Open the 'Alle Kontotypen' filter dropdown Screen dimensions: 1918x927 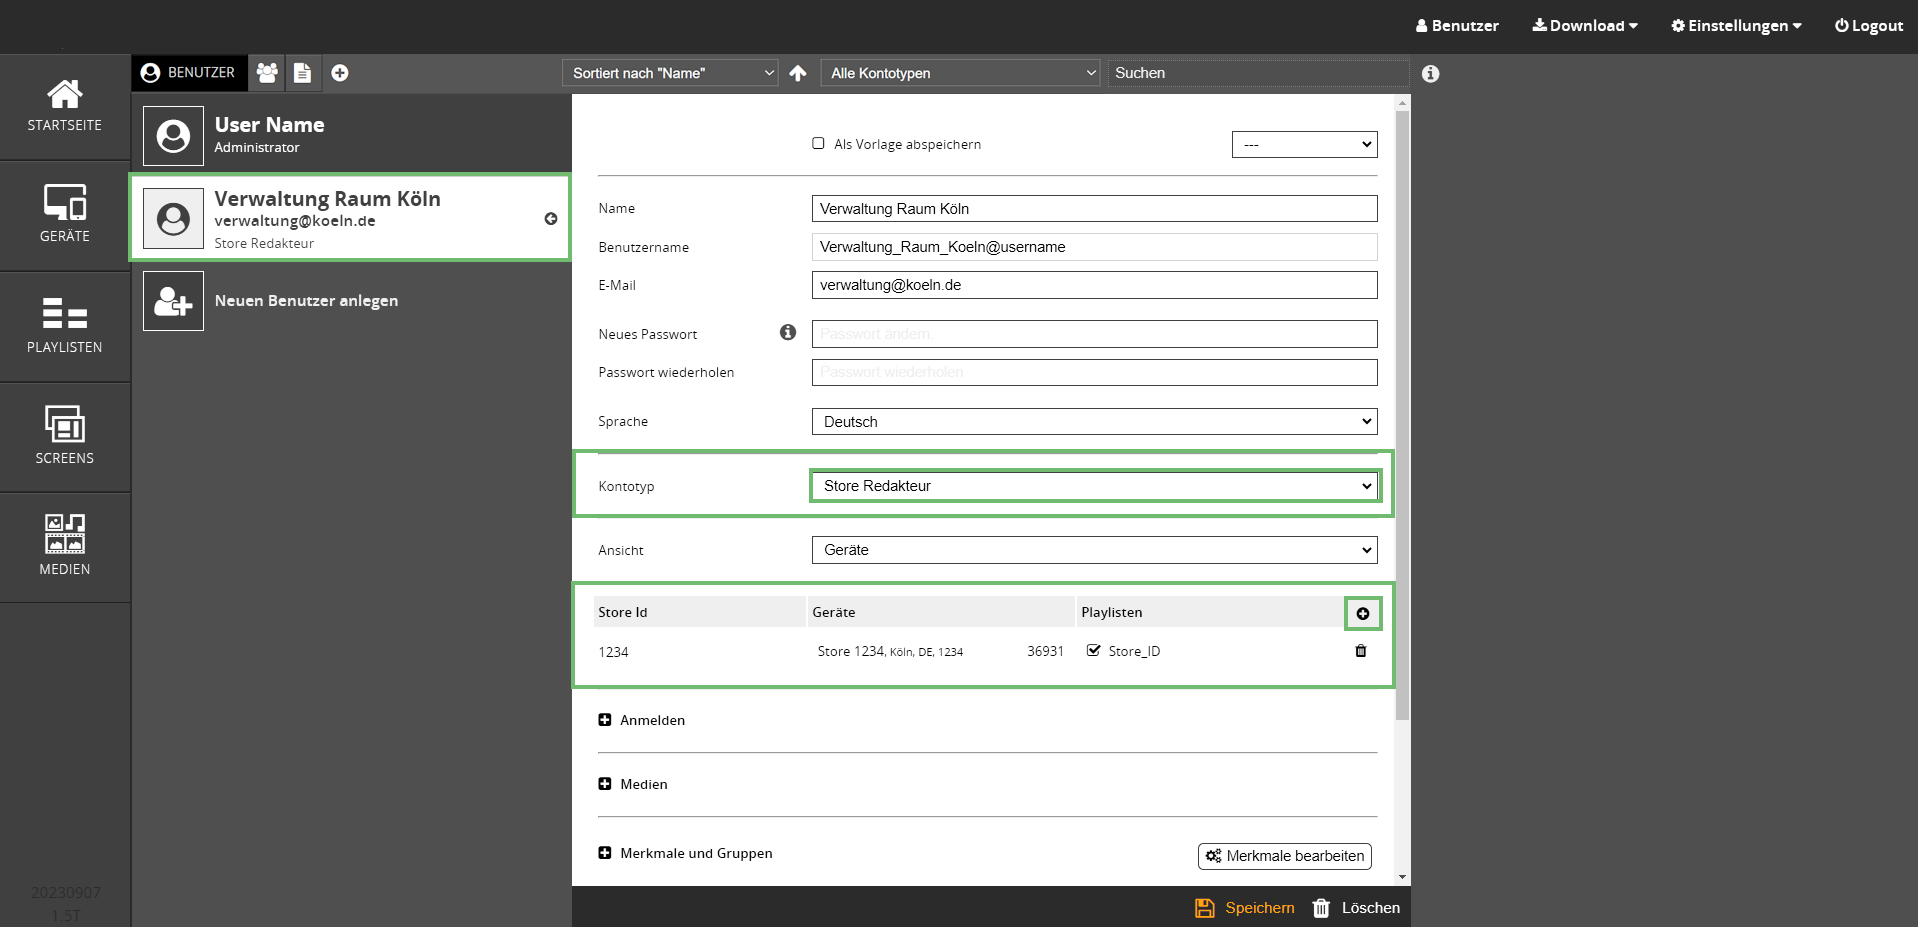pyautogui.click(x=960, y=73)
